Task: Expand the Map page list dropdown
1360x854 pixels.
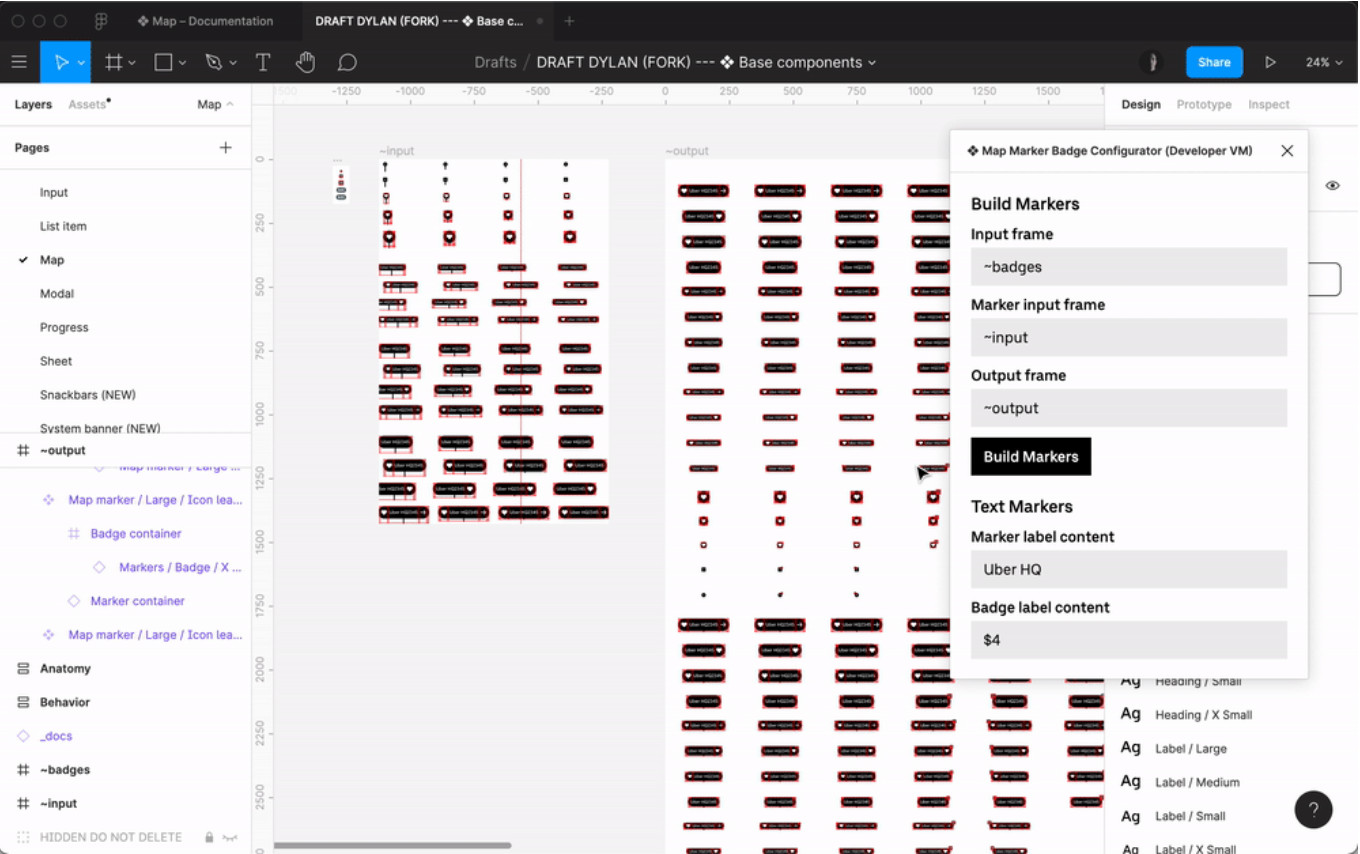Action: [x=215, y=104]
